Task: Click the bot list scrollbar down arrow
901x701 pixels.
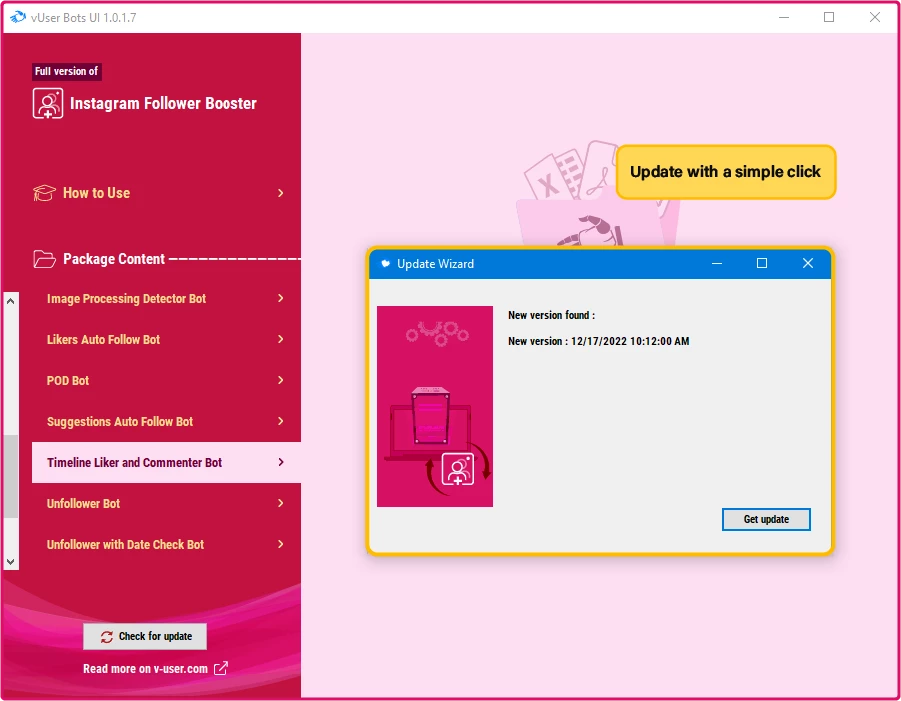Action: click(x=11, y=561)
